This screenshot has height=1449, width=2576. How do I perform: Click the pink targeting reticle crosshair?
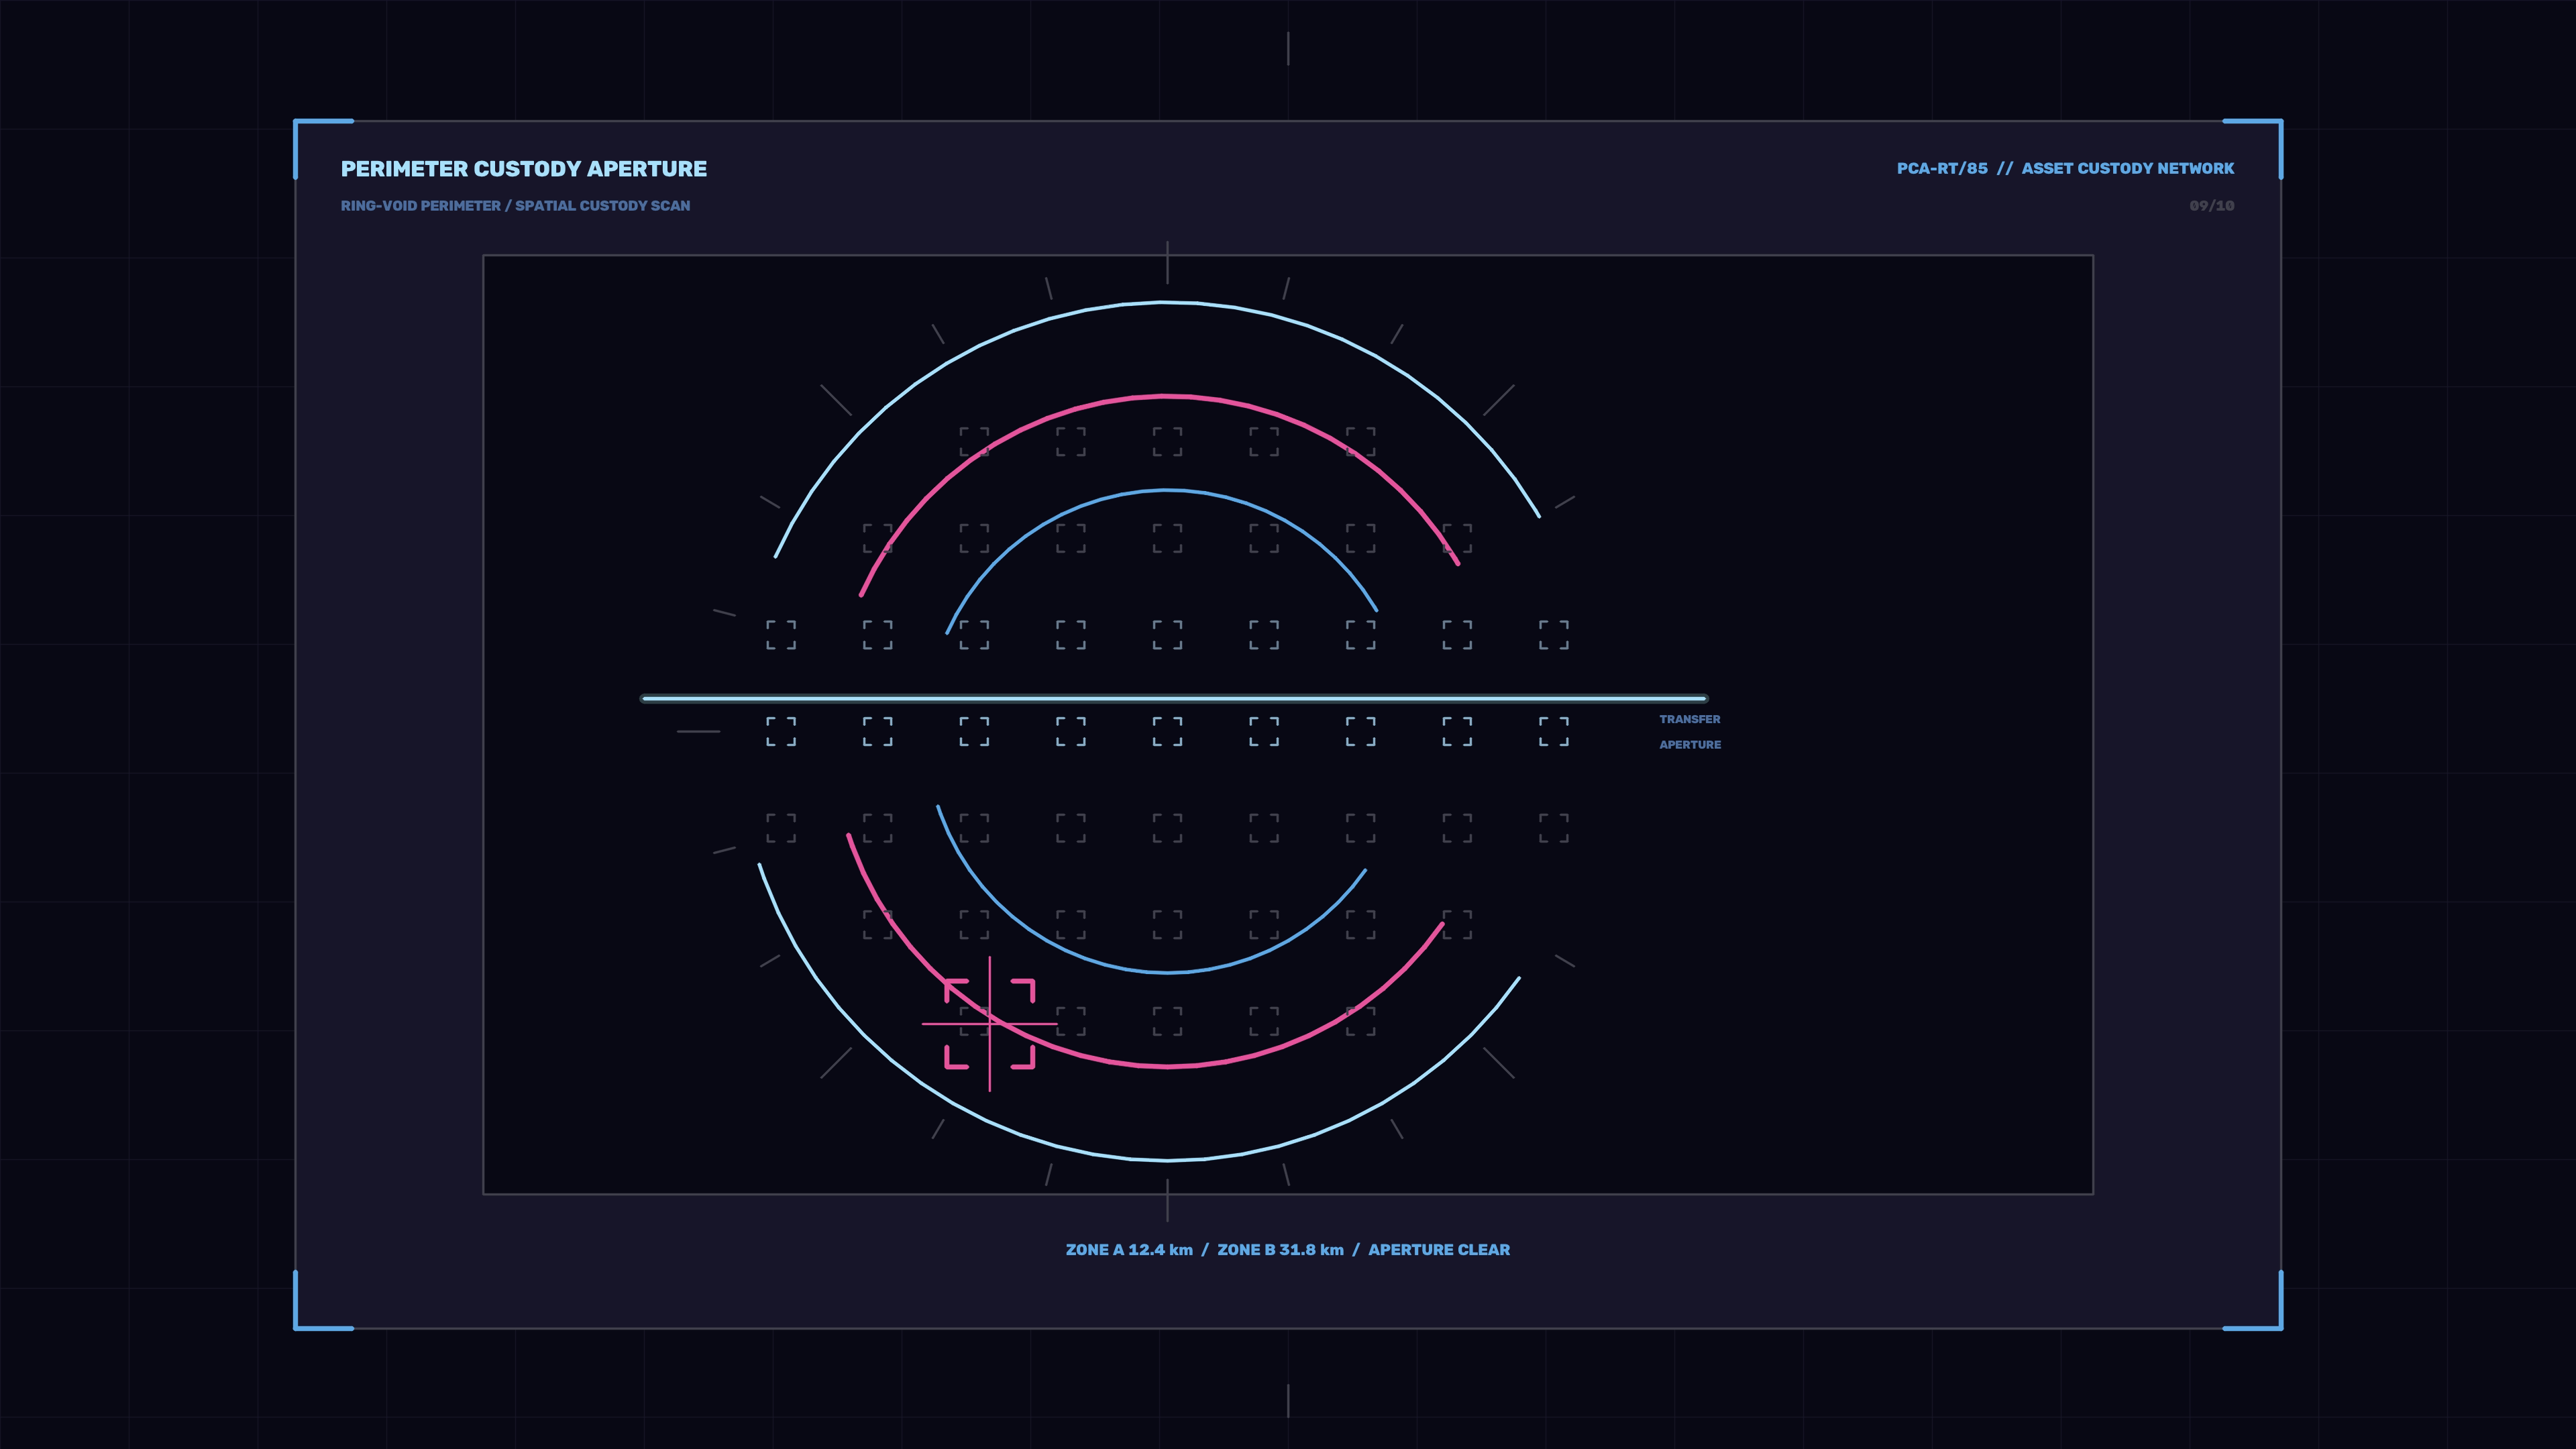[989, 1024]
